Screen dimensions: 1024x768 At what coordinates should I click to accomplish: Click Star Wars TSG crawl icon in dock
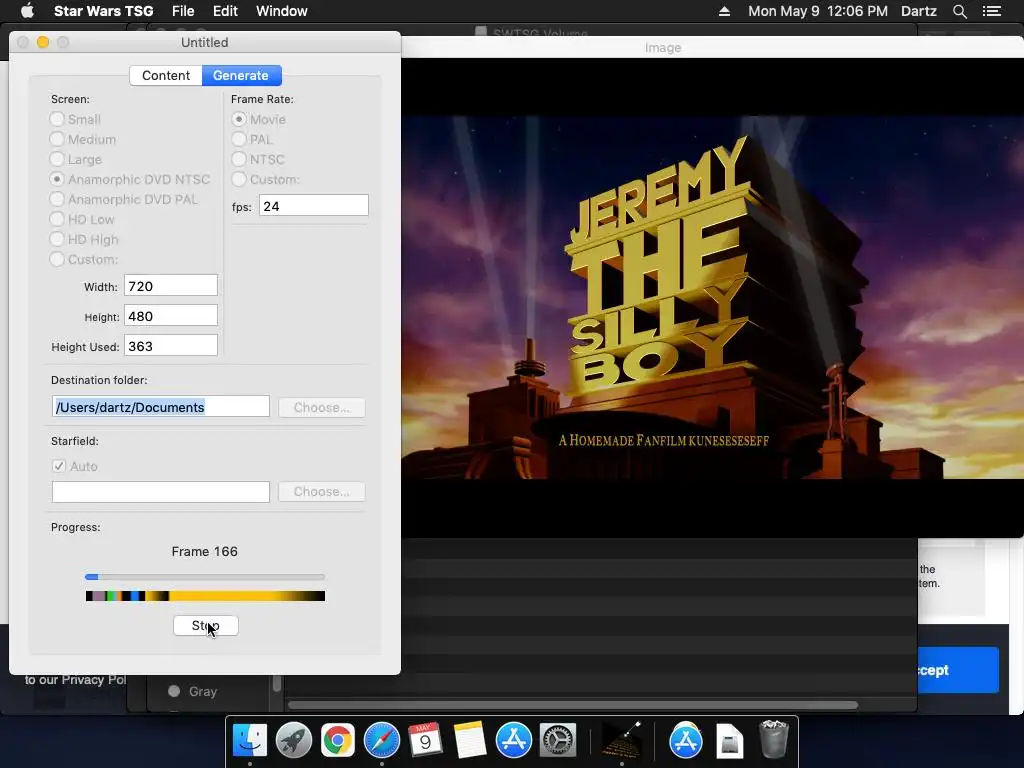(x=621, y=741)
